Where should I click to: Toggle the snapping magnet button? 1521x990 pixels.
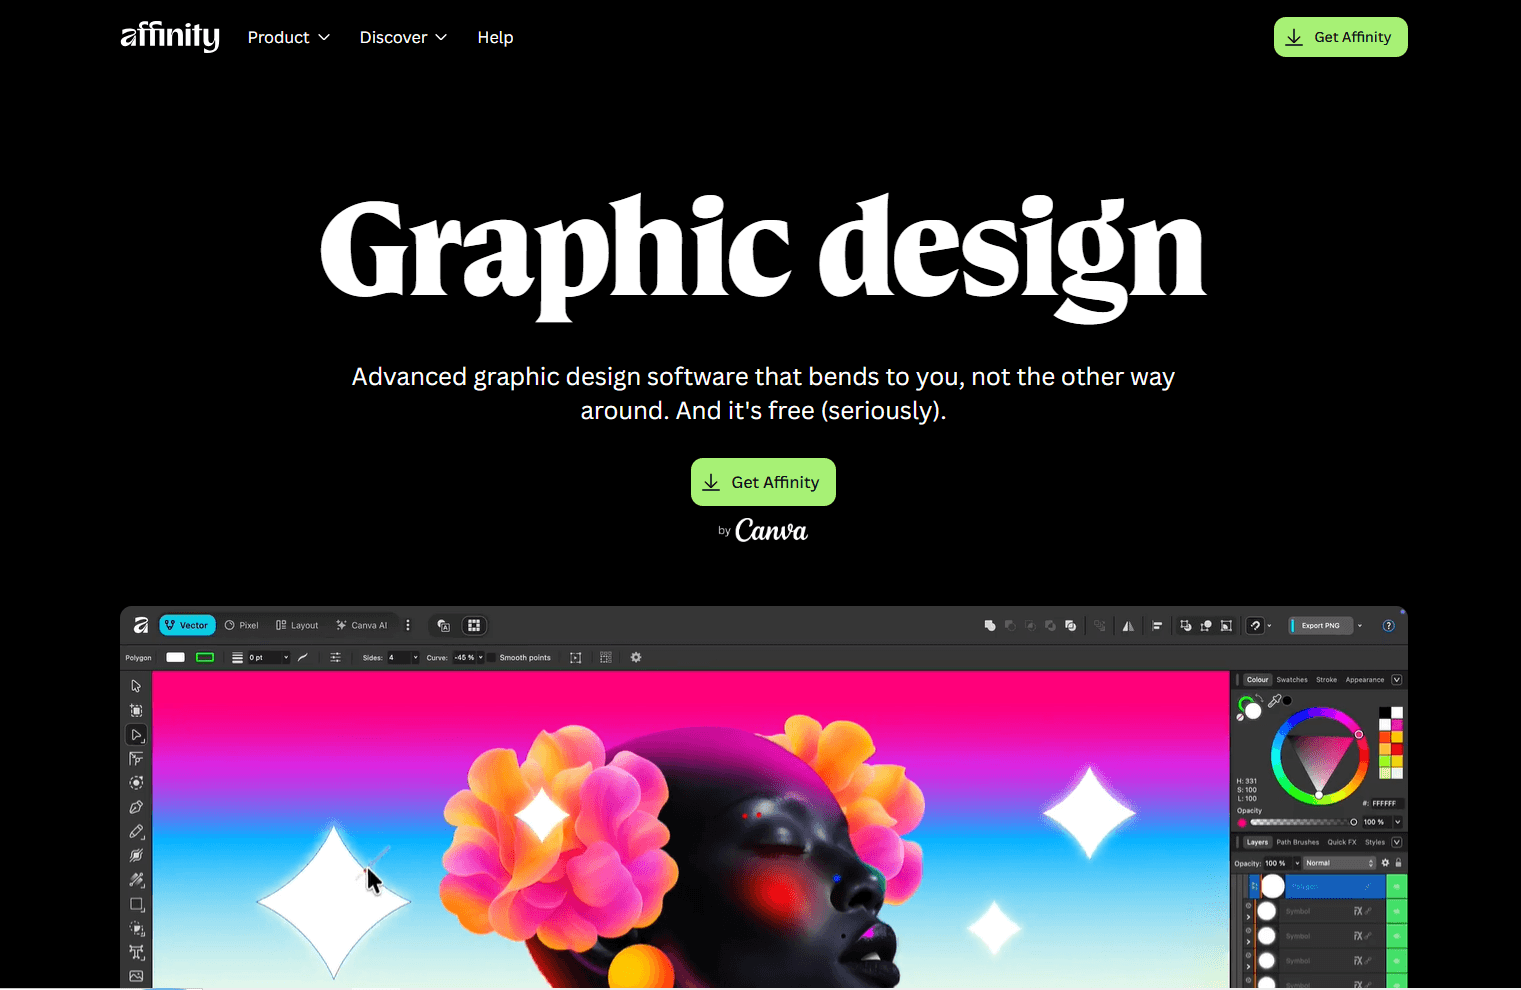pos(1256,625)
